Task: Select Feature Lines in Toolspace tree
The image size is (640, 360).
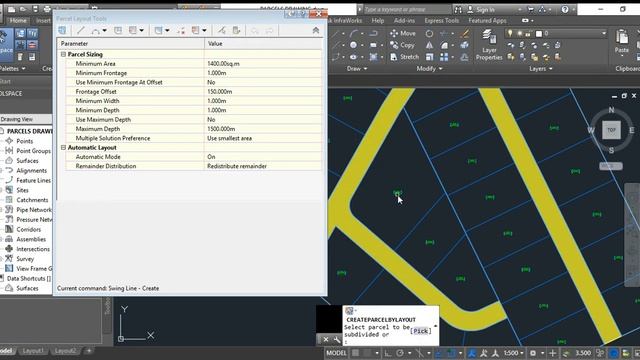Action: click(33, 180)
